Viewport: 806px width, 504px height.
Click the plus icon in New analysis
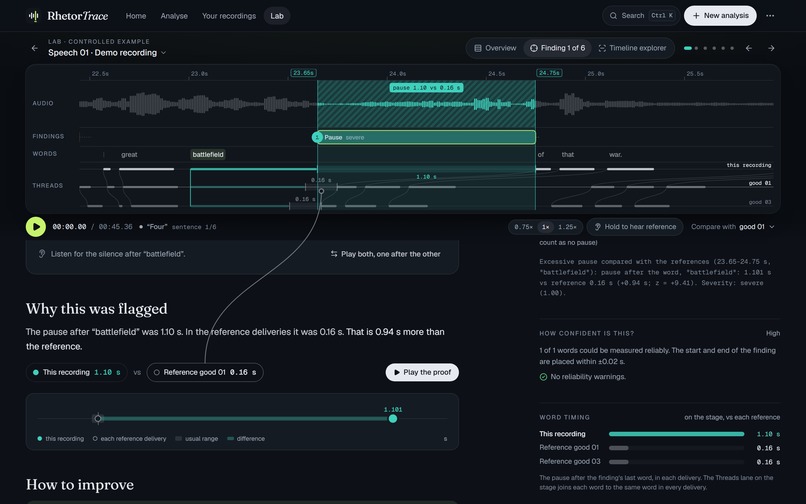pos(696,16)
